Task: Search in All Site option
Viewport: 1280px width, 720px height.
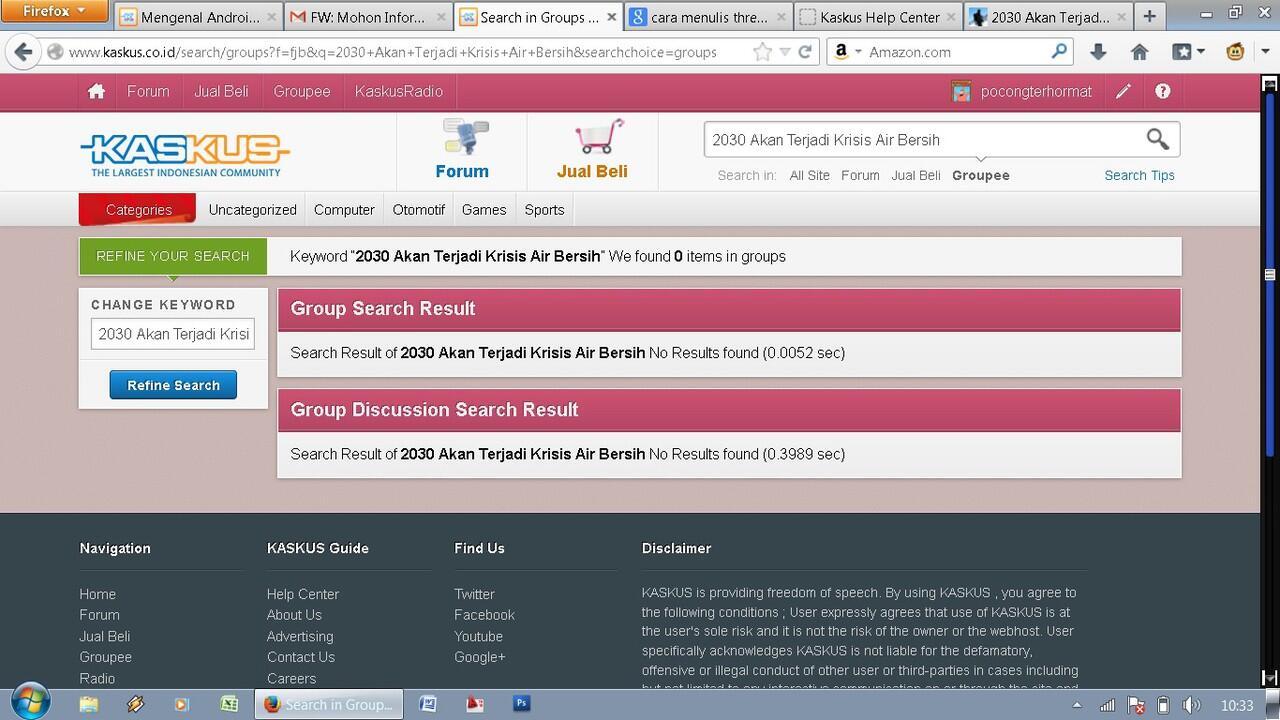Action: [x=809, y=175]
